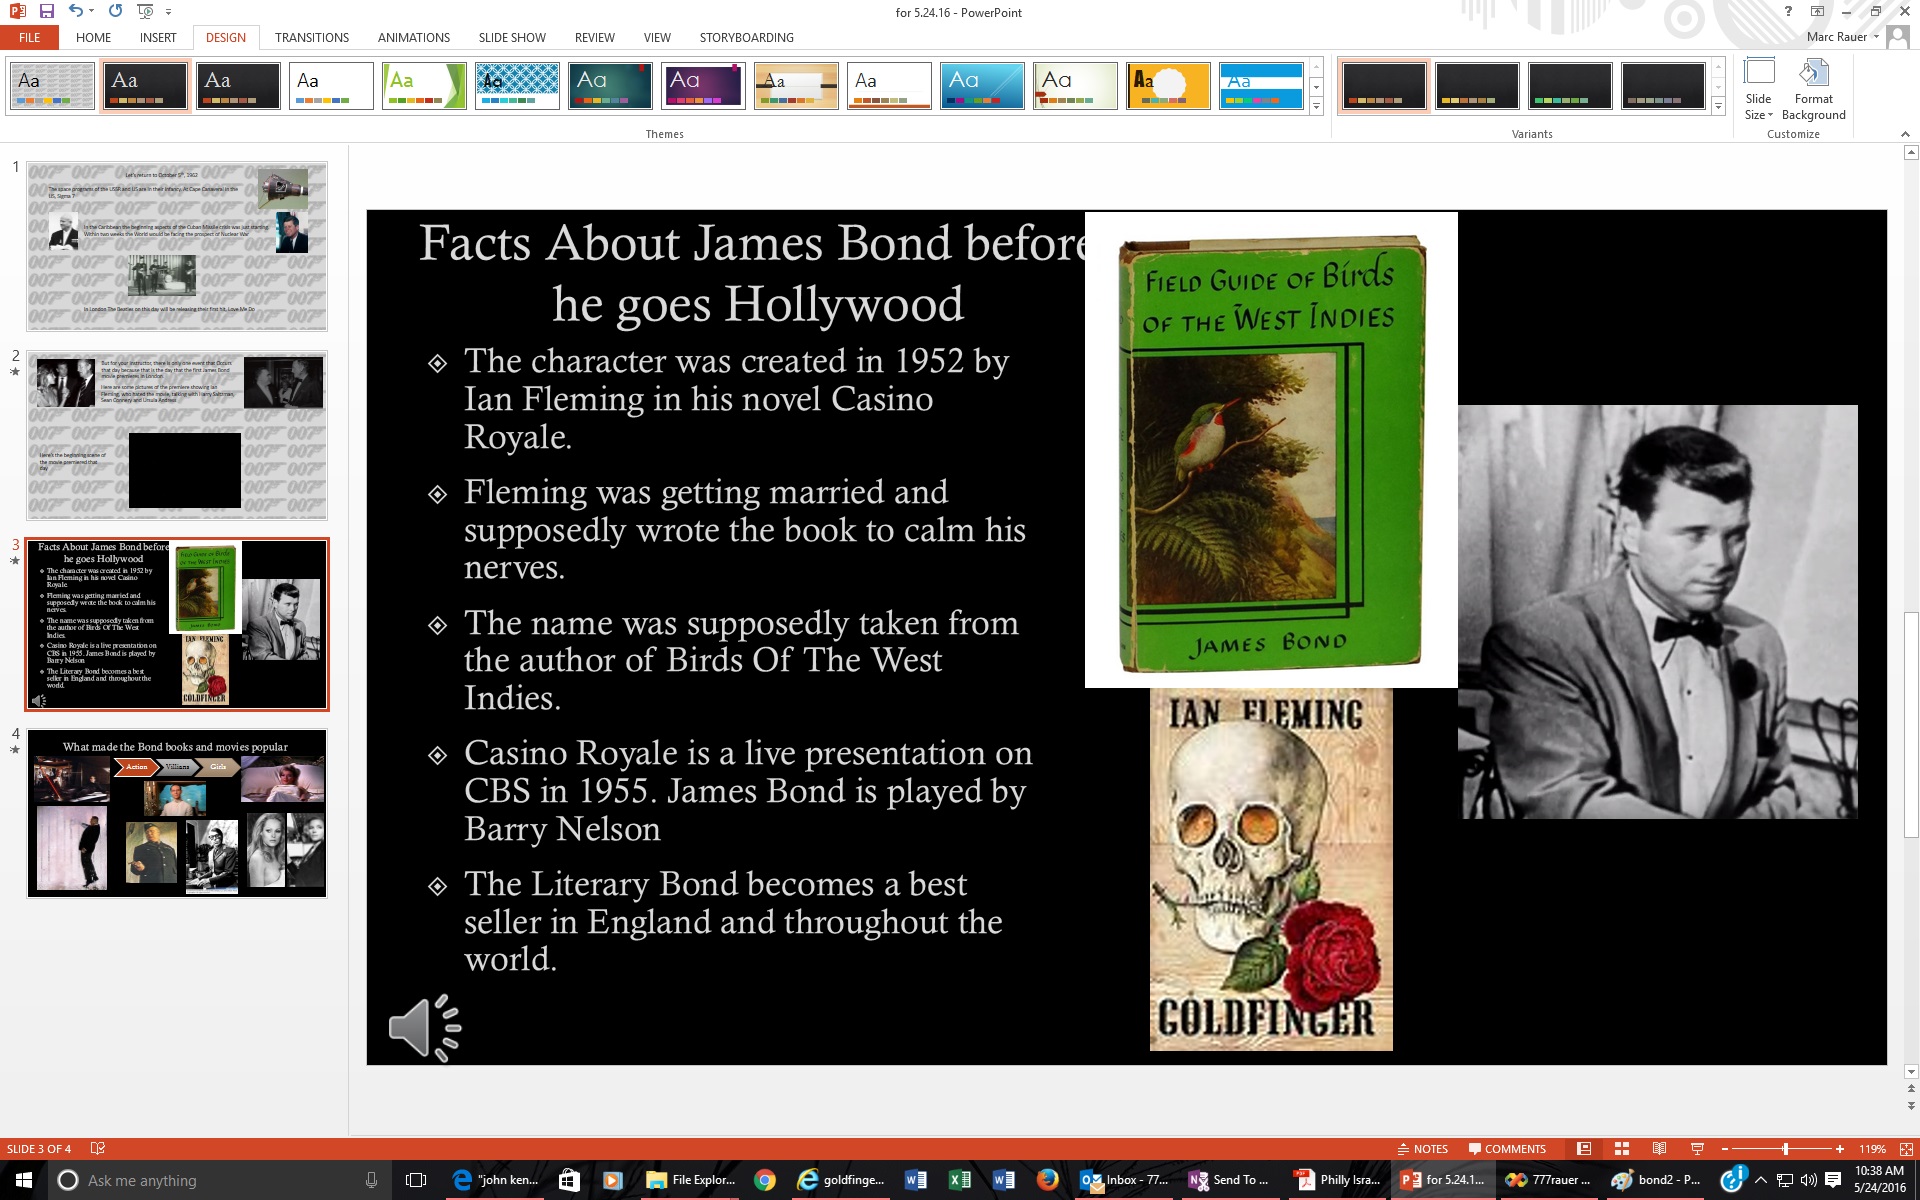Open the VIEW ribbon tab
1920x1200 pixels.
(657, 37)
